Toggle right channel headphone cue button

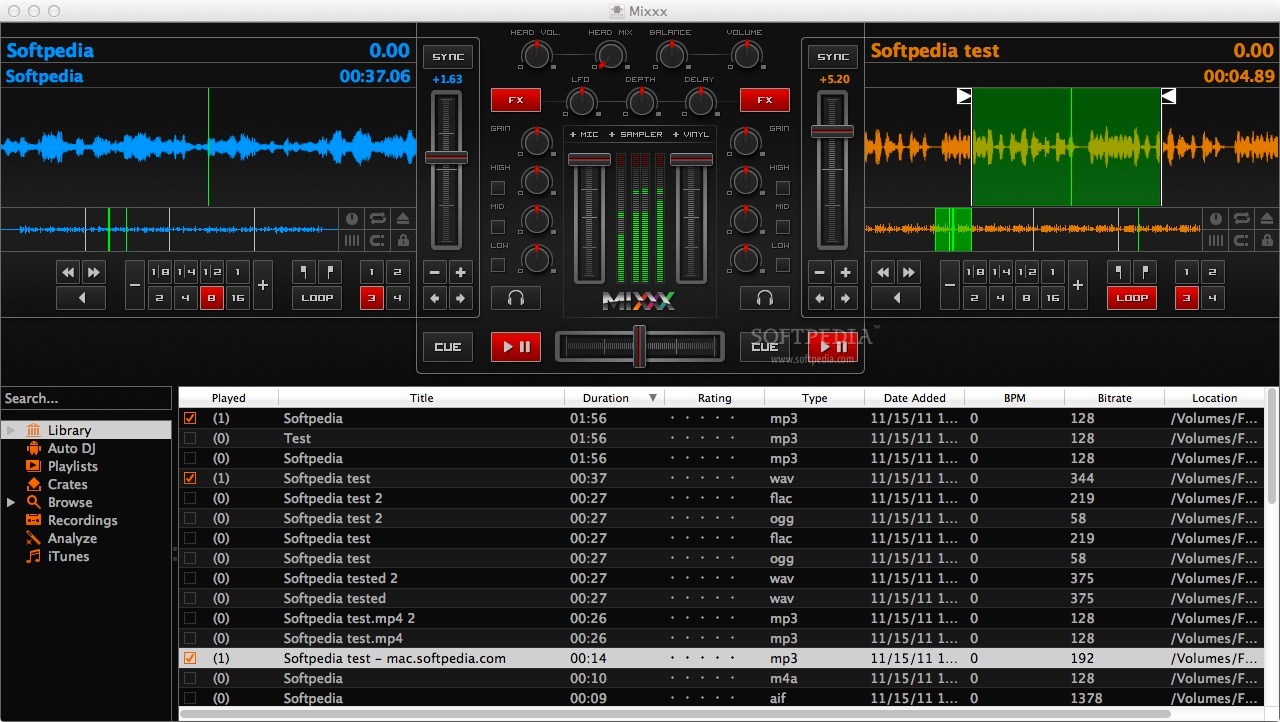pyautogui.click(x=765, y=298)
